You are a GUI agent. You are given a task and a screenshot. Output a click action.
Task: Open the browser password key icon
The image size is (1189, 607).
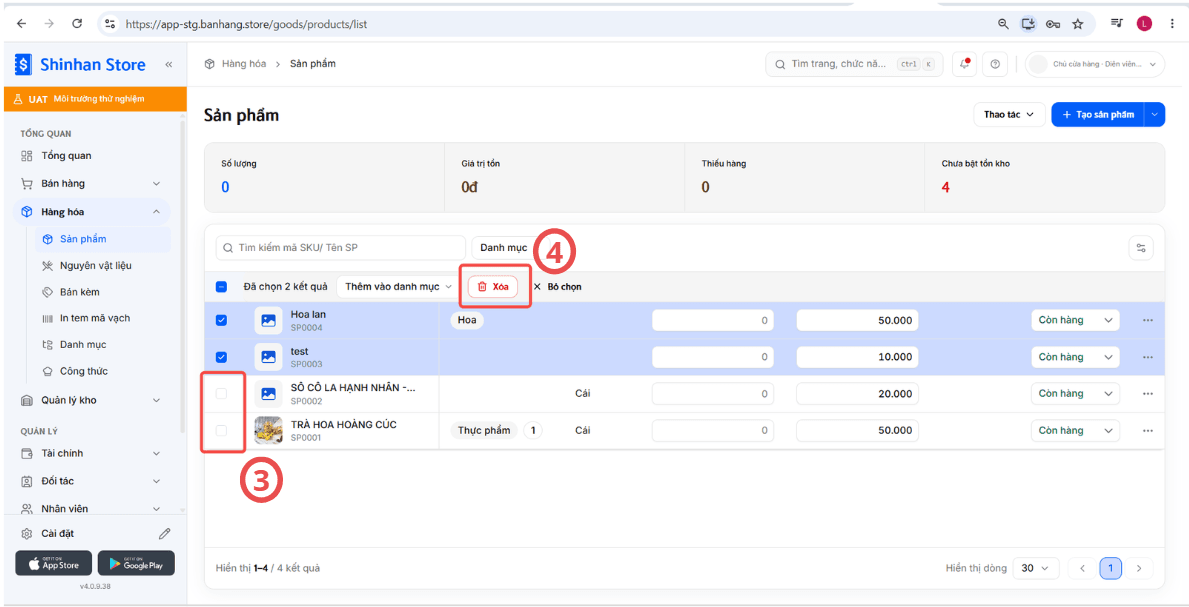point(1053,24)
